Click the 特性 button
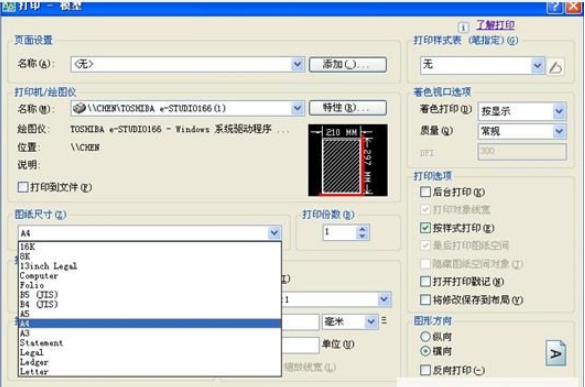This screenshot has height=387, width=585. click(x=348, y=108)
